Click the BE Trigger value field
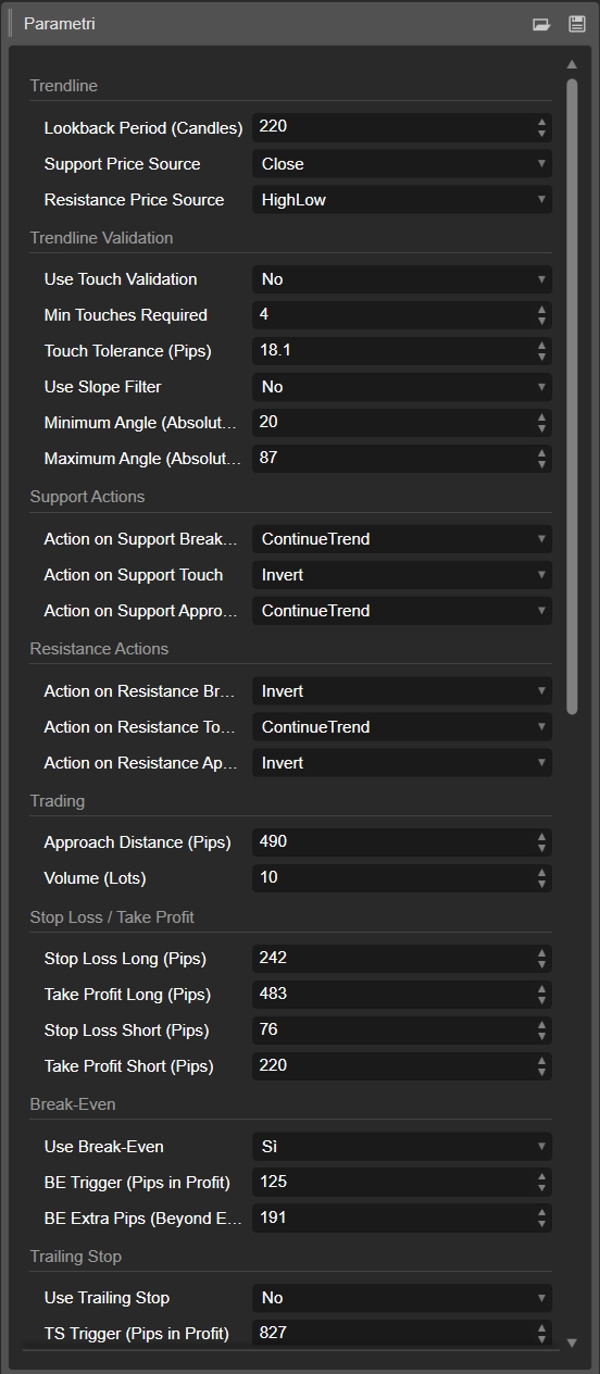 pyautogui.click(x=392, y=1182)
